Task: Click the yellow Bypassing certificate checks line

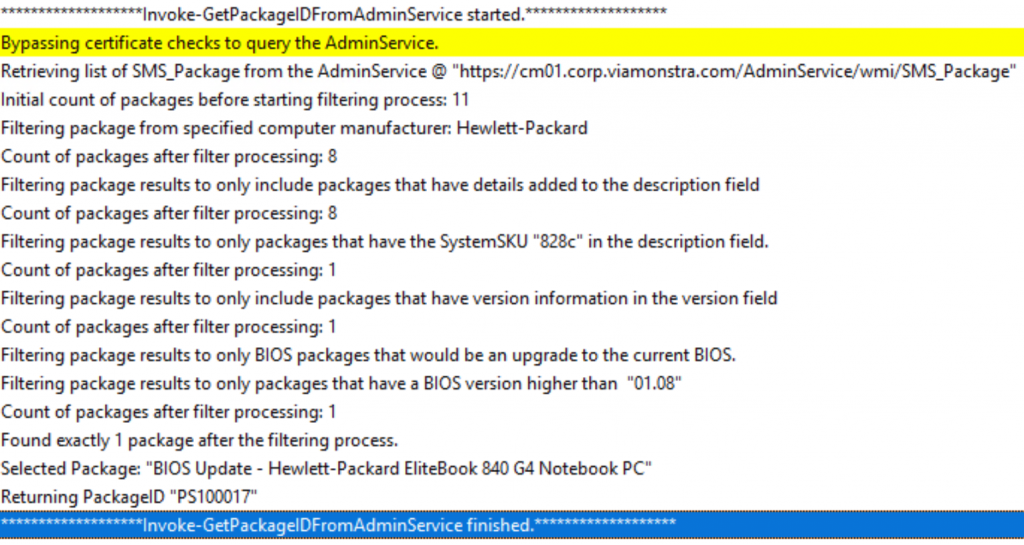Action: click(512, 42)
